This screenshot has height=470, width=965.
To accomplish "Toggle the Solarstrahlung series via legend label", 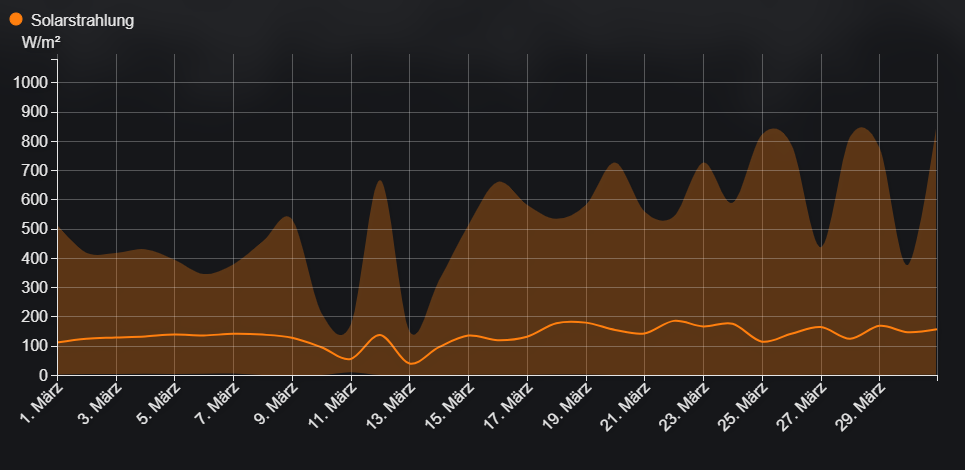I will tap(82, 20).
